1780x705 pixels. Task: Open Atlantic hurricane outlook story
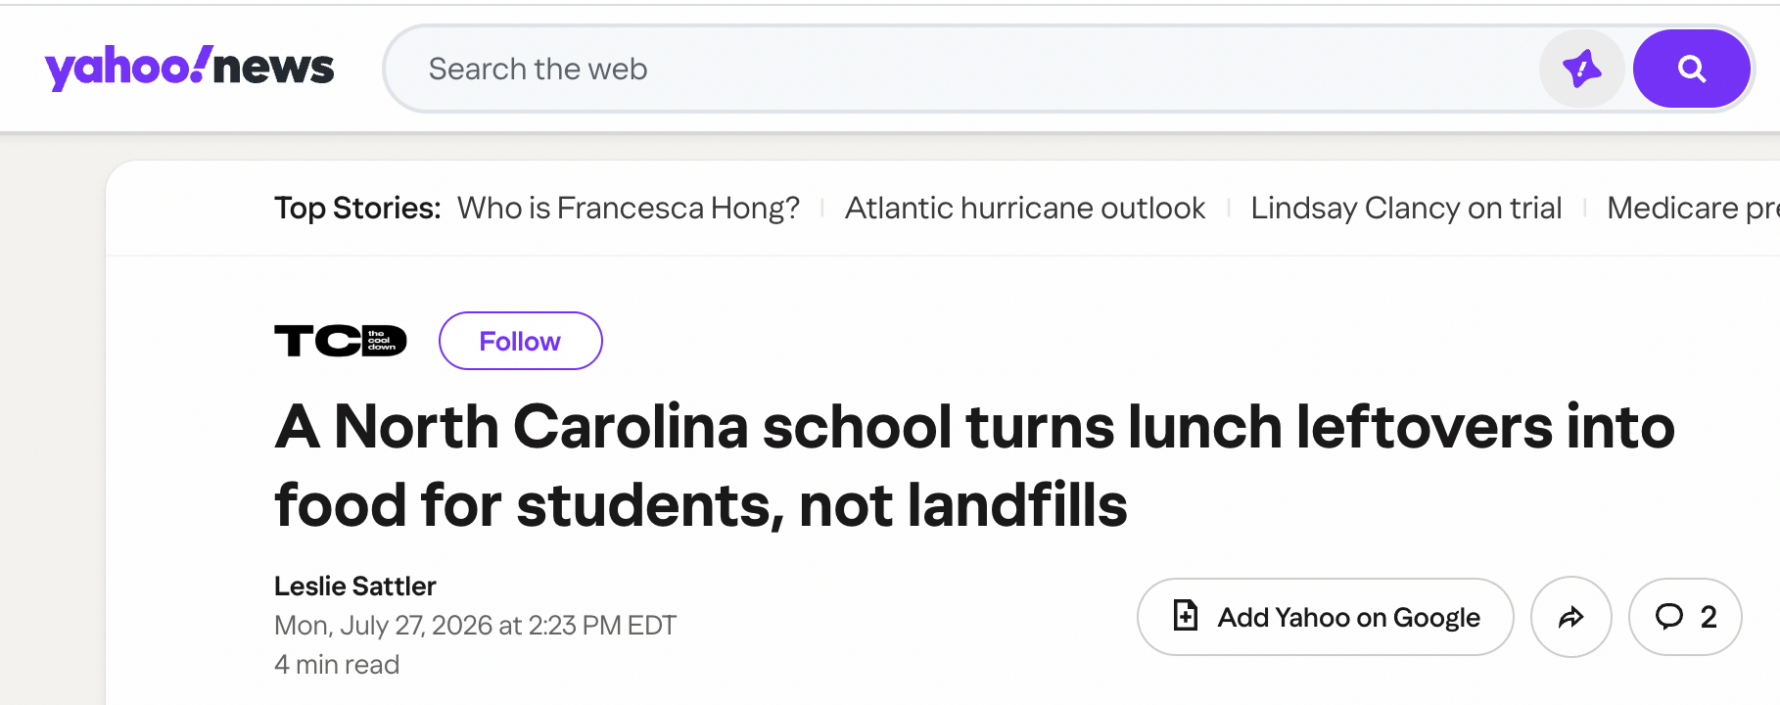(x=1025, y=208)
